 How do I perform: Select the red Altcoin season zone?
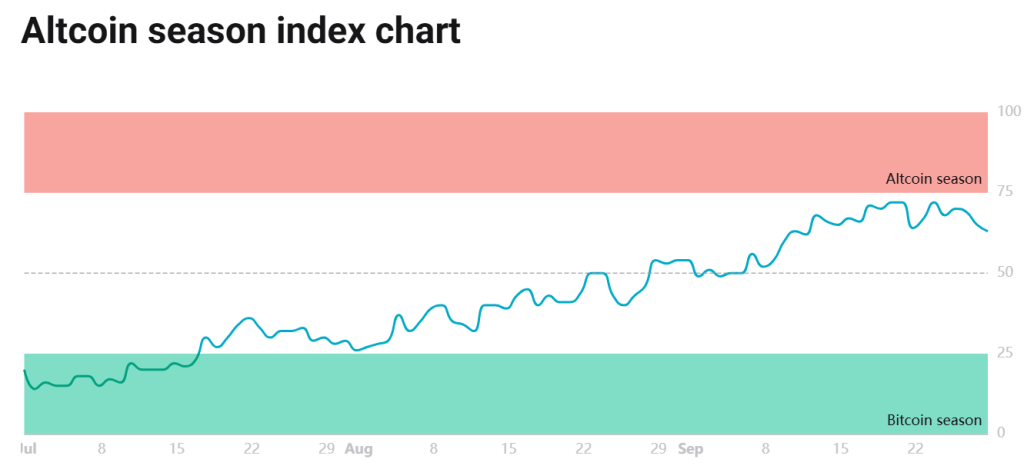pyautogui.click(x=500, y=151)
